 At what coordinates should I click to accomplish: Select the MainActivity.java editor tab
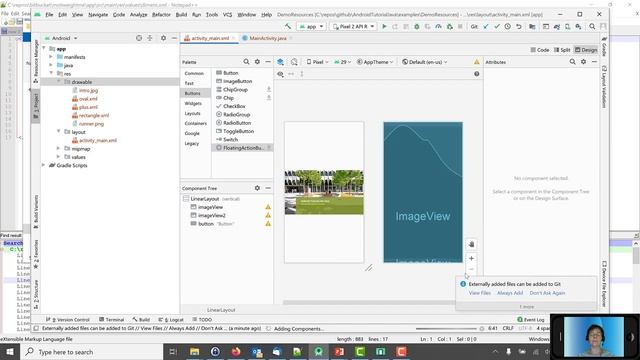[x=267, y=38]
